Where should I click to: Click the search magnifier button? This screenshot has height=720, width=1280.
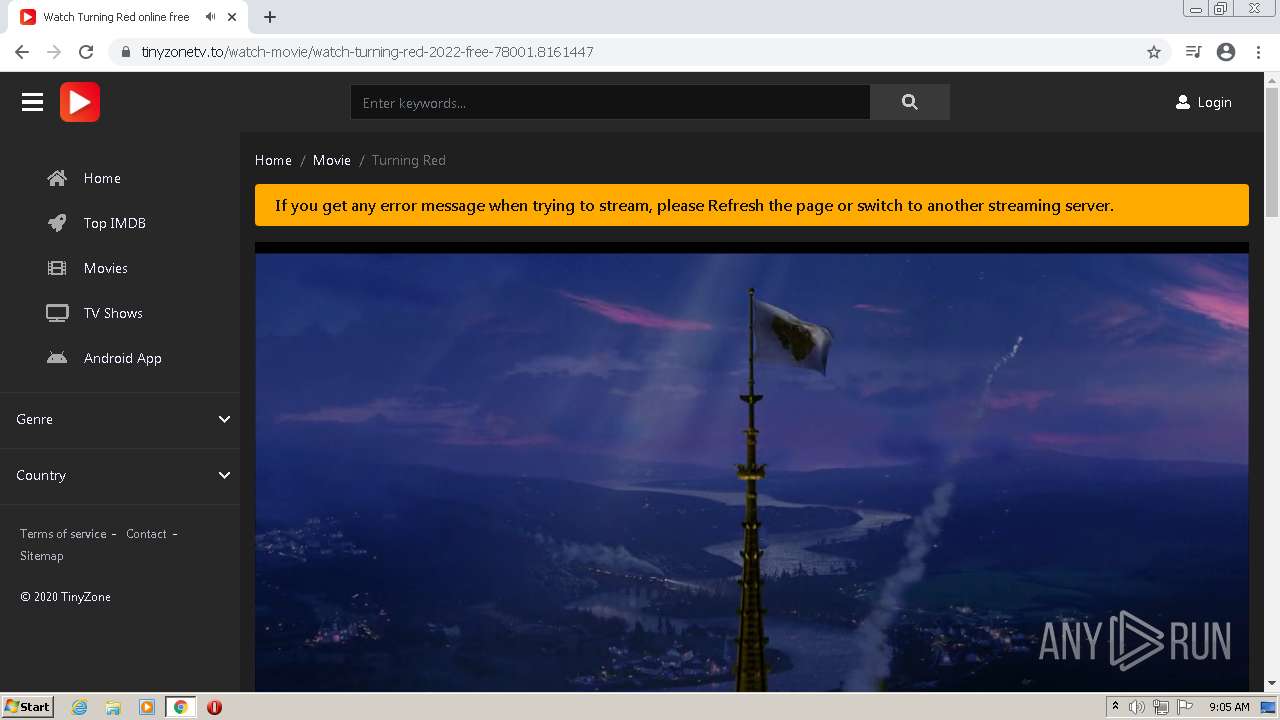tap(909, 102)
